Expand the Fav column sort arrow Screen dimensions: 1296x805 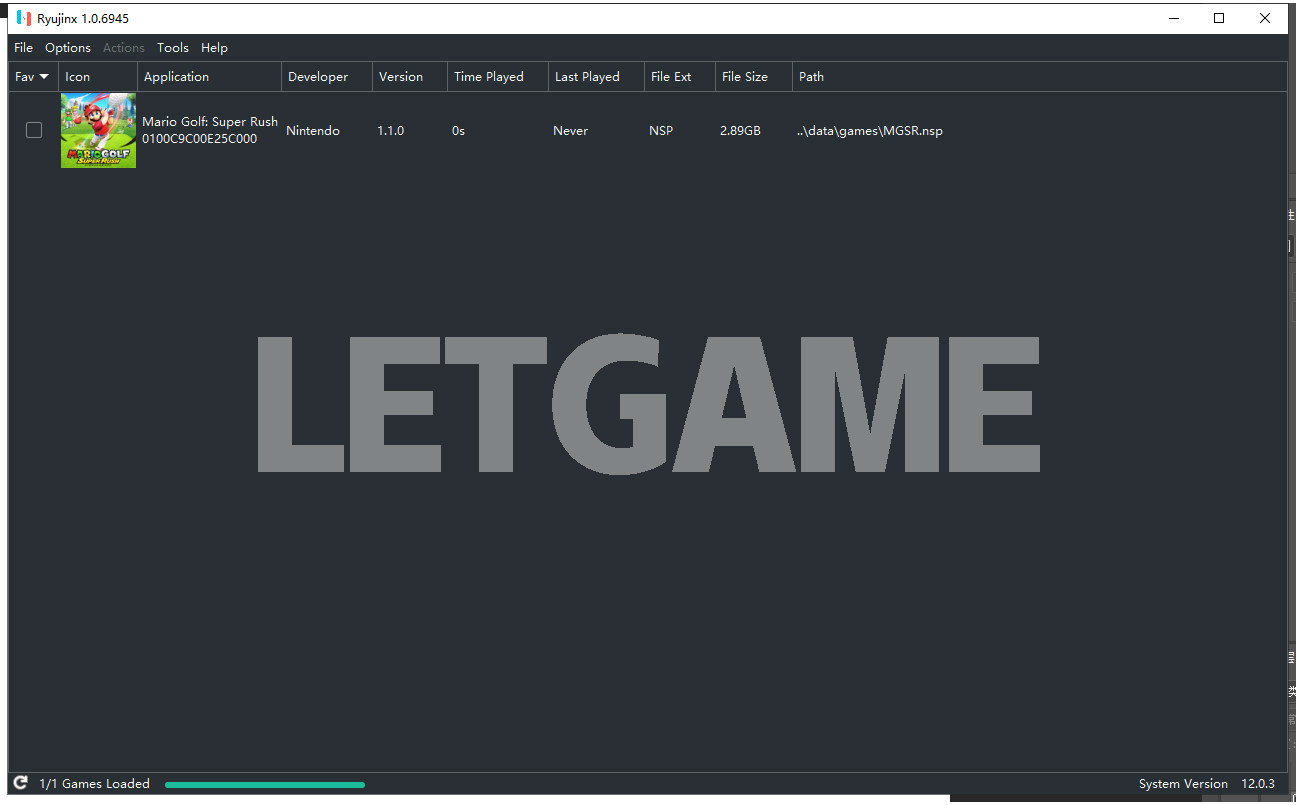pos(44,77)
